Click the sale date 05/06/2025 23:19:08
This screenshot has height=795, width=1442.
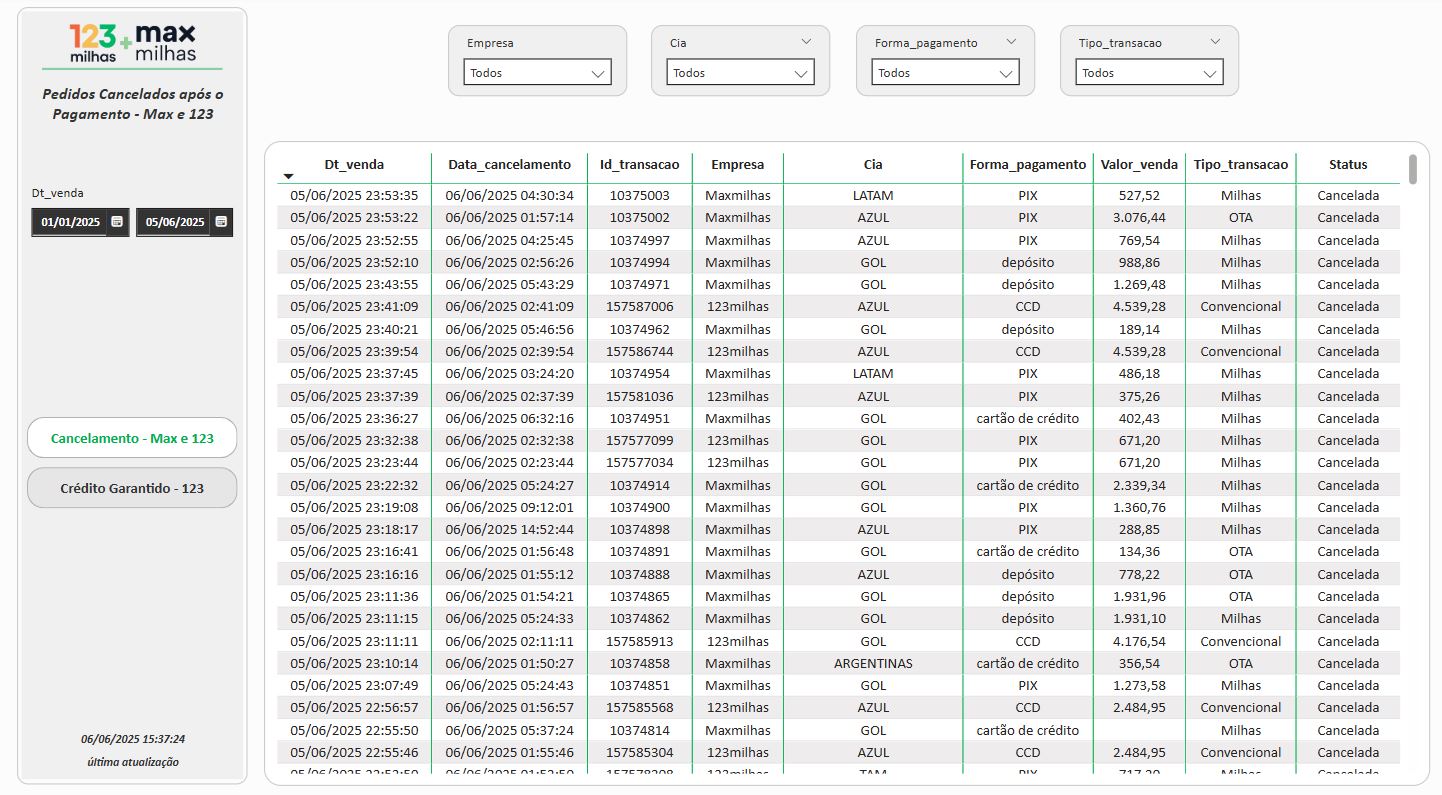[x=354, y=507]
